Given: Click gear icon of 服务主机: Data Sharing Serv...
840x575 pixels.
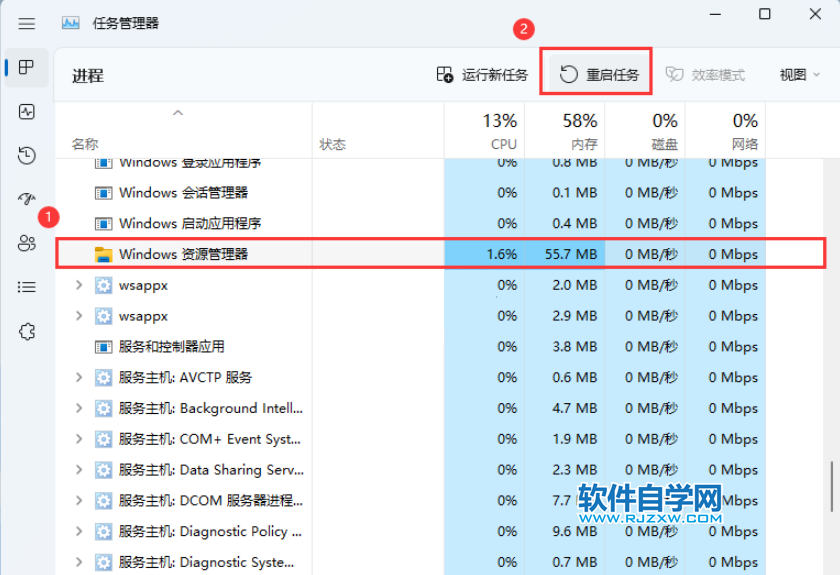Looking at the screenshot, I should 103,470.
